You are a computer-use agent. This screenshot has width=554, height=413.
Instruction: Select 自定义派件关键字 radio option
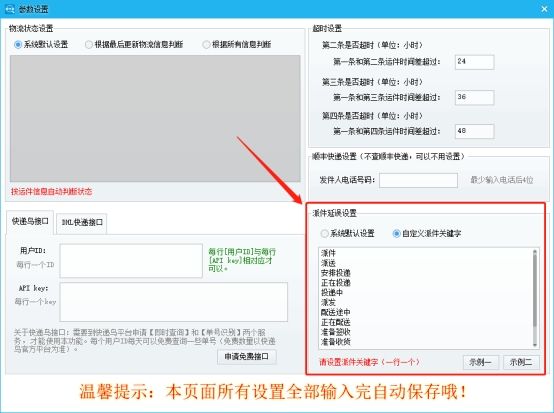[x=427, y=234]
